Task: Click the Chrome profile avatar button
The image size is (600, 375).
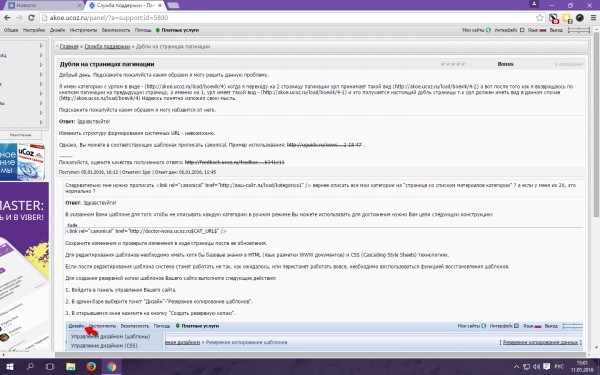Action: [x=534, y=4]
